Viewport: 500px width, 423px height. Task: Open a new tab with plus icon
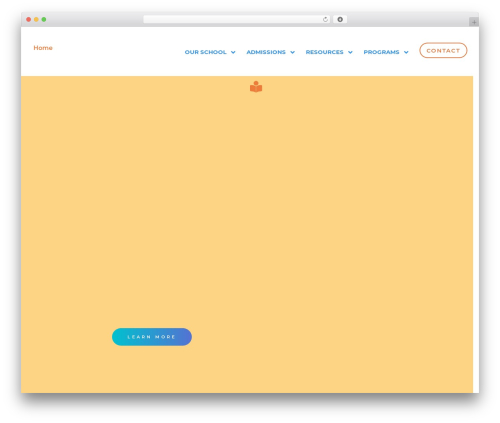[474, 22]
